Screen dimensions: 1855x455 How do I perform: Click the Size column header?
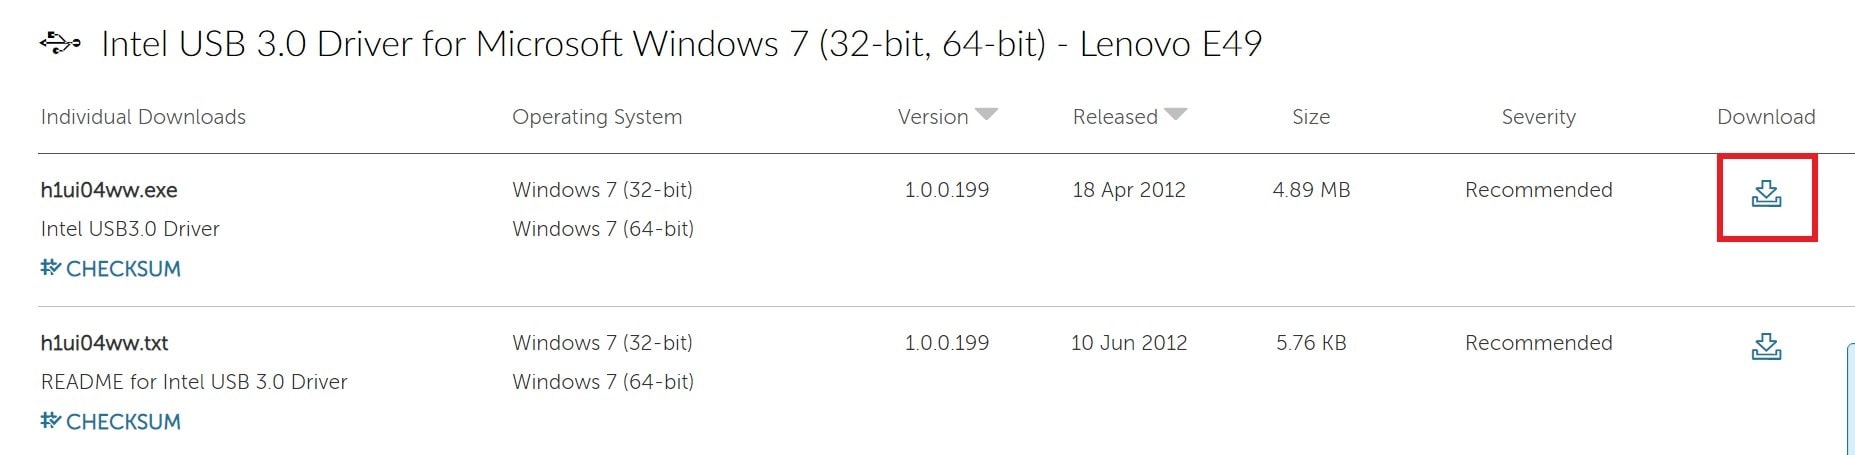coord(1311,117)
